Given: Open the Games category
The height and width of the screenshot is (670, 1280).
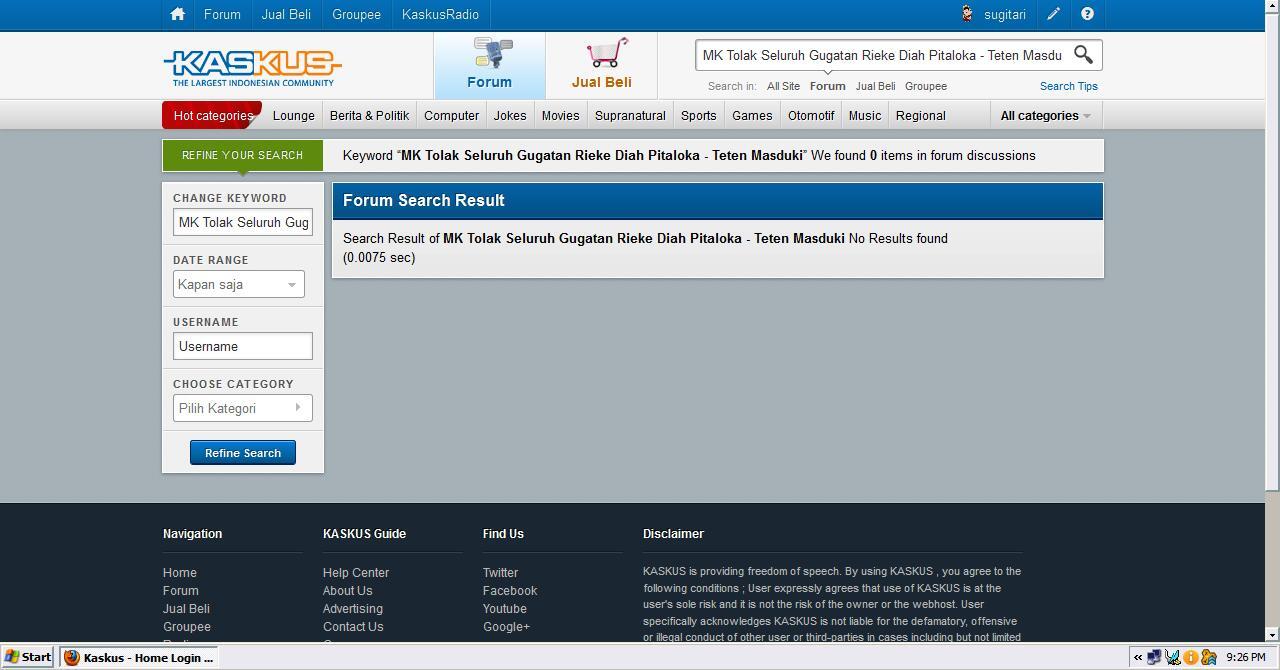Looking at the screenshot, I should click(752, 115).
